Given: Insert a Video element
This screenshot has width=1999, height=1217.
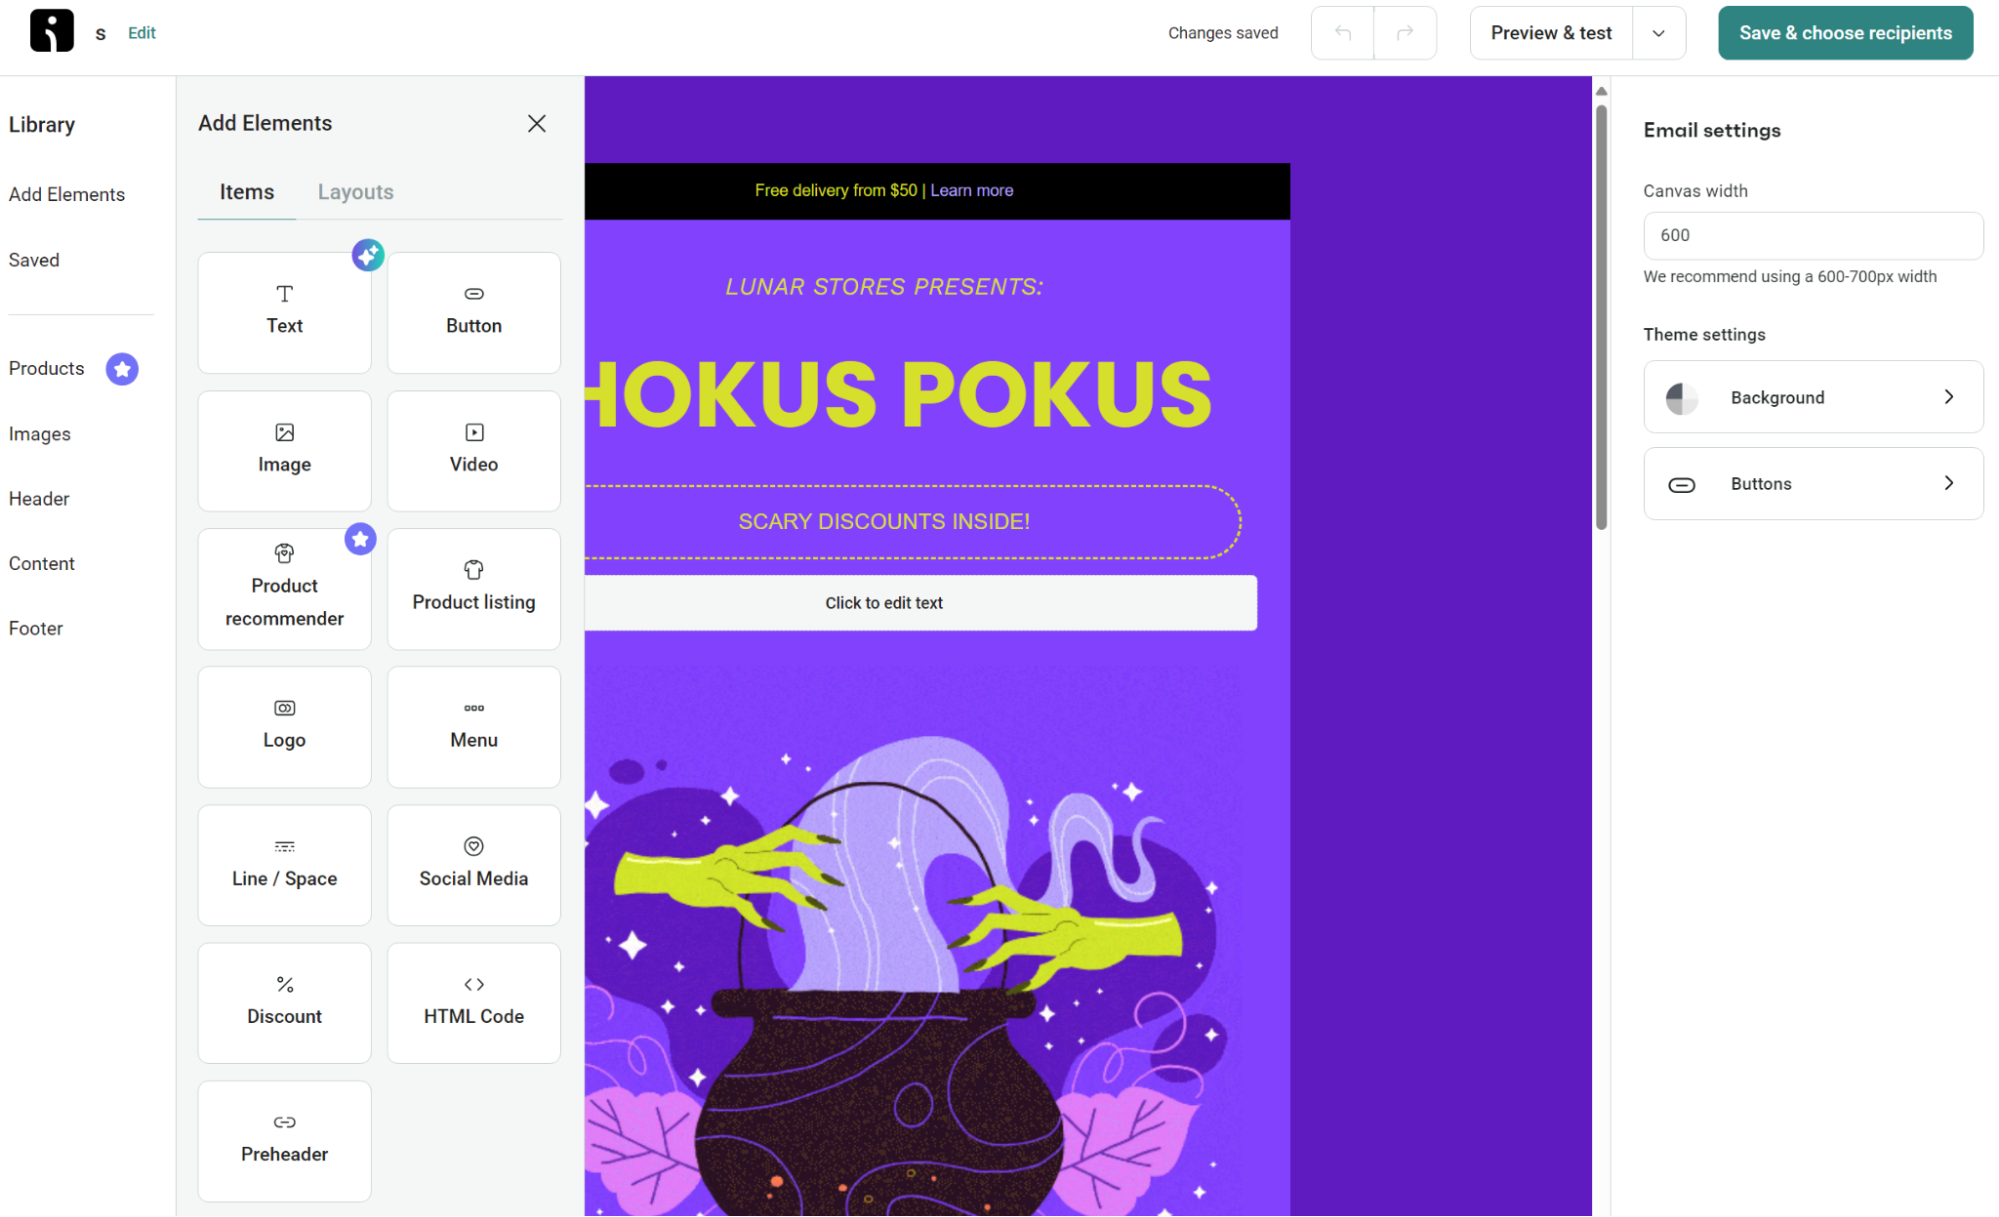Looking at the screenshot, I should coord(474,451).
